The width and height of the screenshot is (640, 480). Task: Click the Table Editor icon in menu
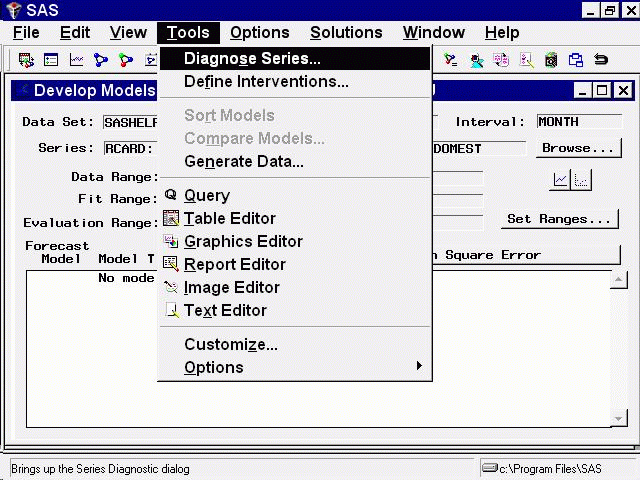(171, 218)
